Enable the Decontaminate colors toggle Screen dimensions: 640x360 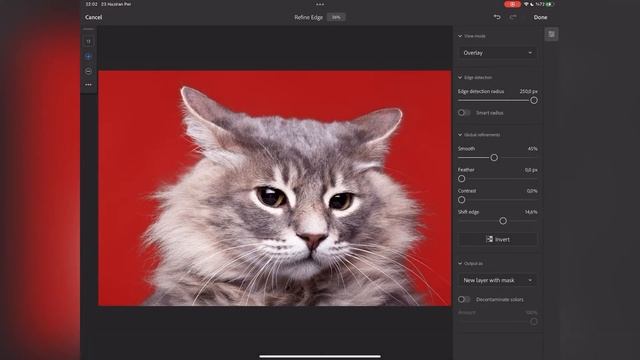(x=464, y=300)
